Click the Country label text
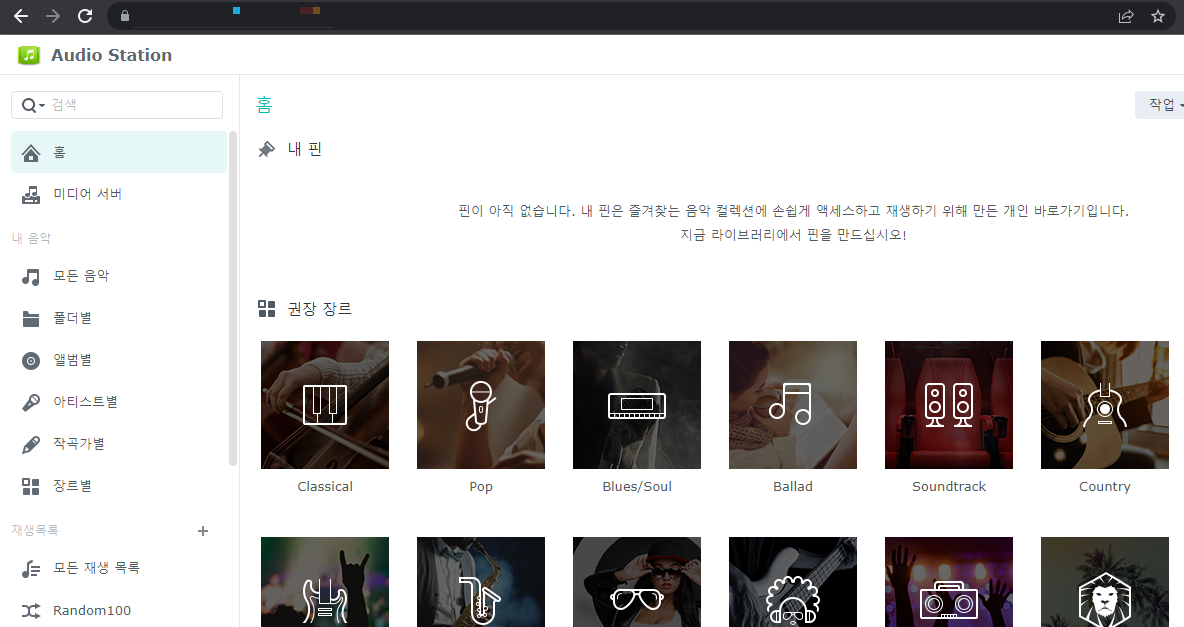Screen dimensions: 1184x627 1105,487
